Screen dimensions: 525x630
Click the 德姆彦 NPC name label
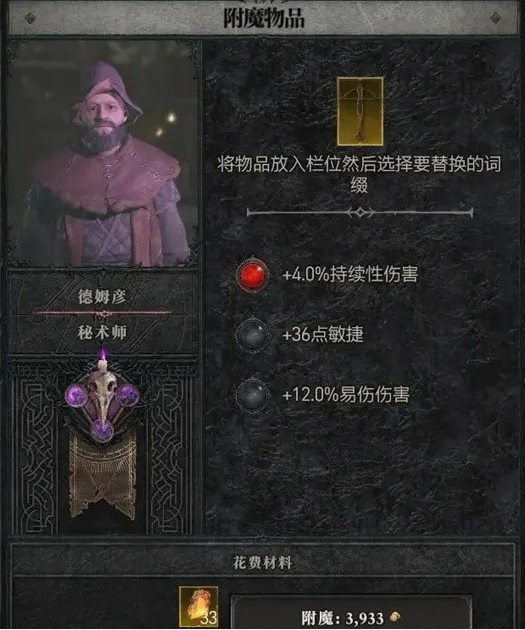coord(102,297)
